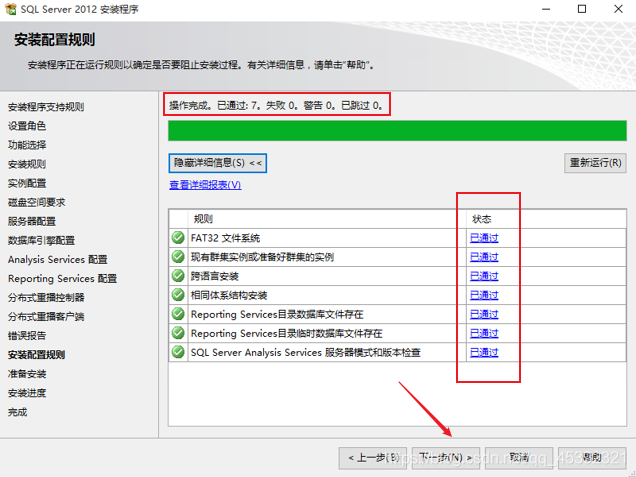Select 磁盘空间要求 step in sidebar

coord(37,202)
